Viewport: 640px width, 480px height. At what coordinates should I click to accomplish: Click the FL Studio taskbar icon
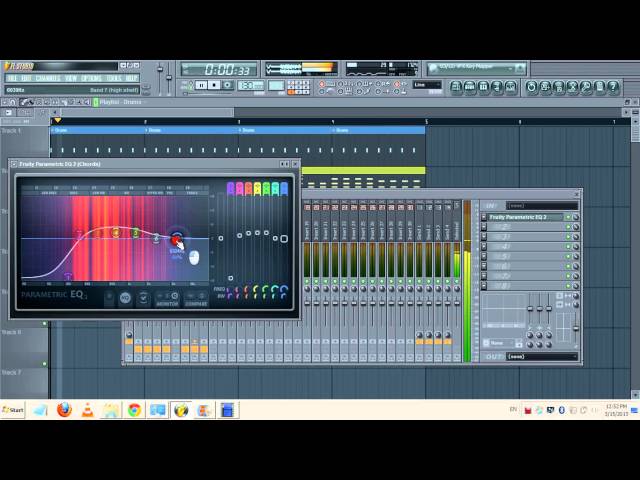(181, 410)
